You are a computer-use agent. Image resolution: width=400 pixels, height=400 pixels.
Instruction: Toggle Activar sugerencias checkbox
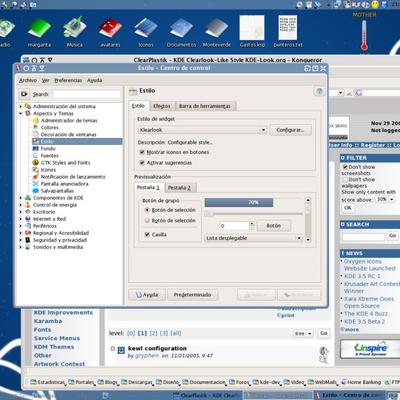142,163
